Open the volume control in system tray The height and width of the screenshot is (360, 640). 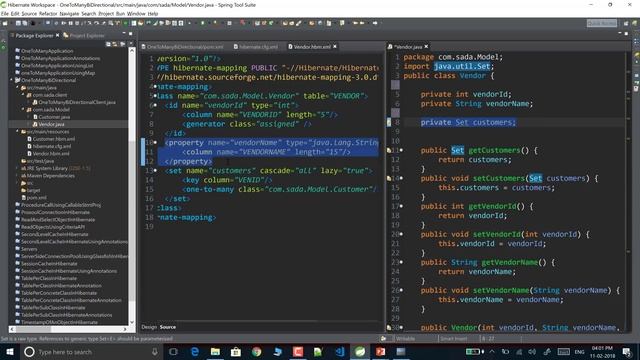pyautogui.click(x=532, y=351)
